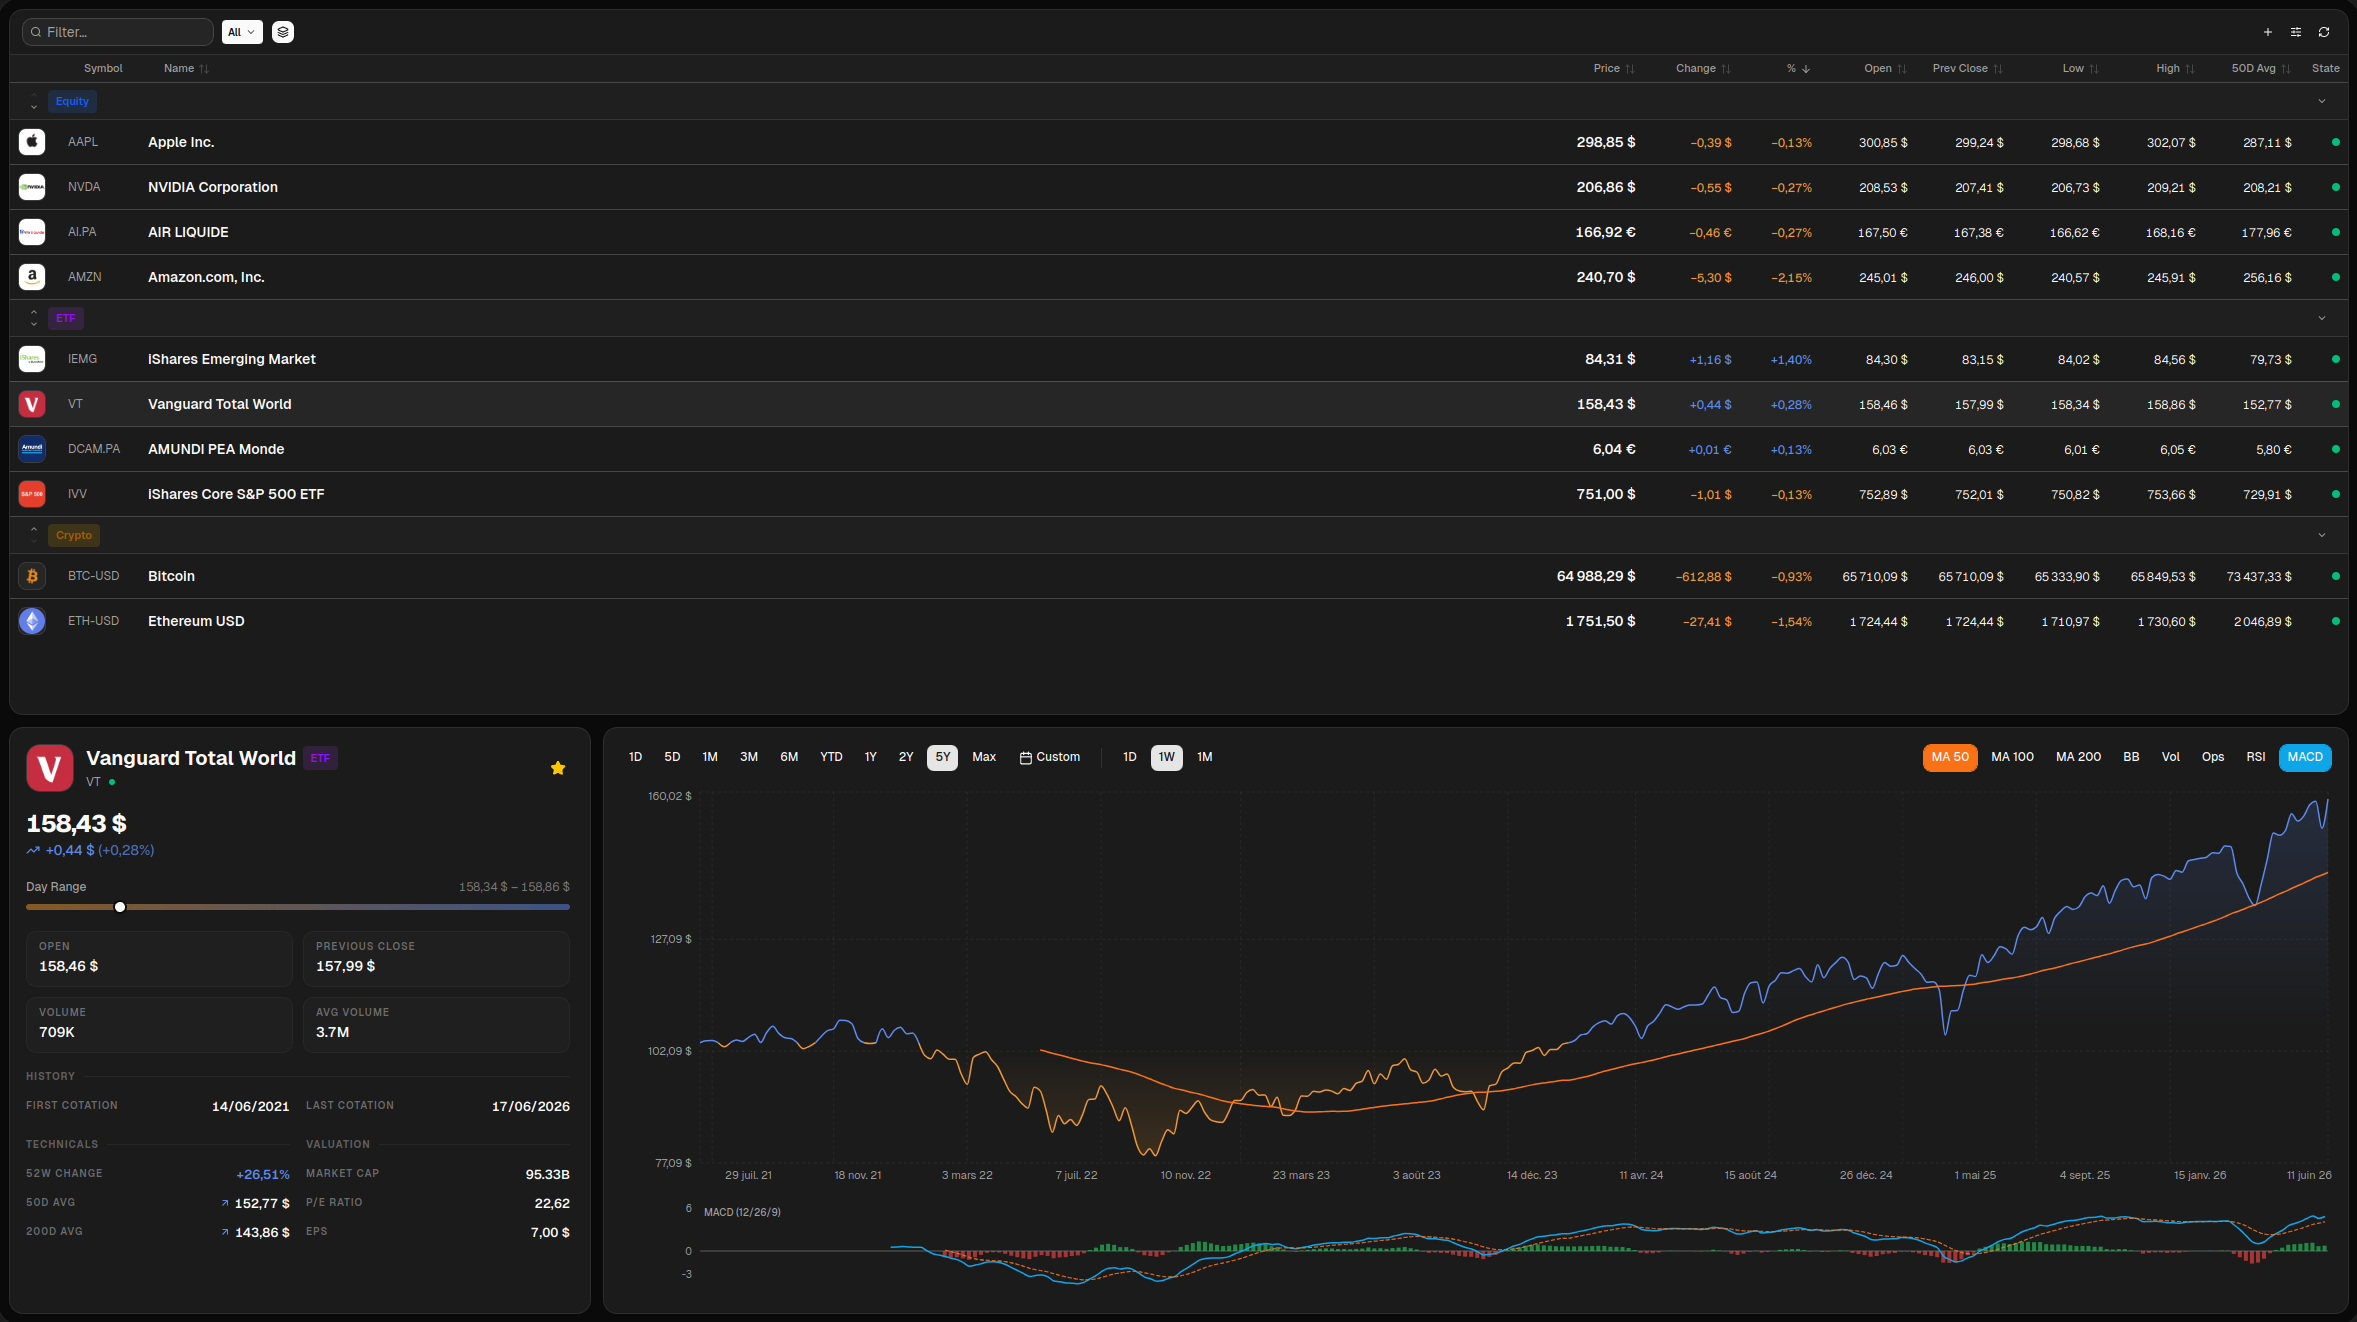Click the Air Liquide logo icon
Viewport: 2357px width, 1322px height.
(x=32, y=232)
